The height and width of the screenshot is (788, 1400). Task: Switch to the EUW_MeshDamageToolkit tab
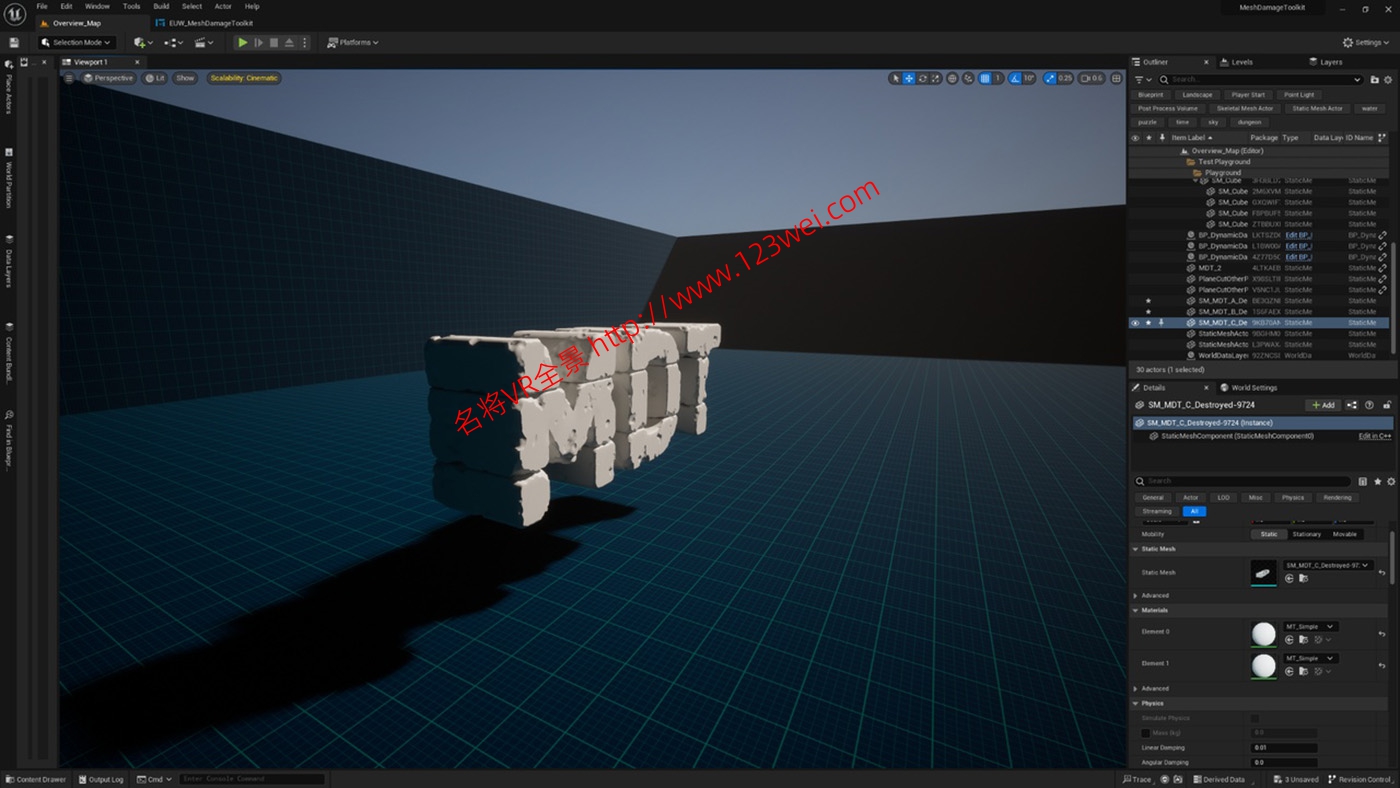click(213, 22)
